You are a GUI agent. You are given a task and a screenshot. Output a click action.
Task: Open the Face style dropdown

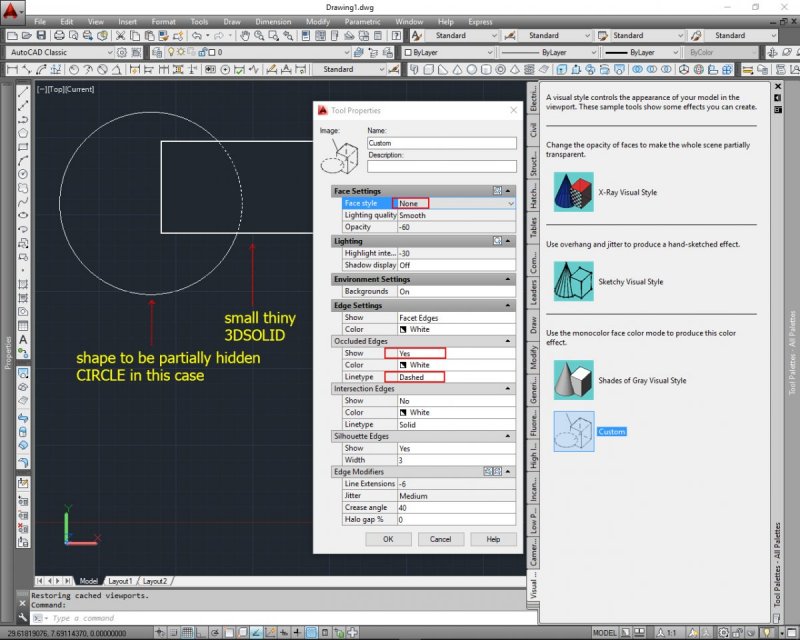511,203
